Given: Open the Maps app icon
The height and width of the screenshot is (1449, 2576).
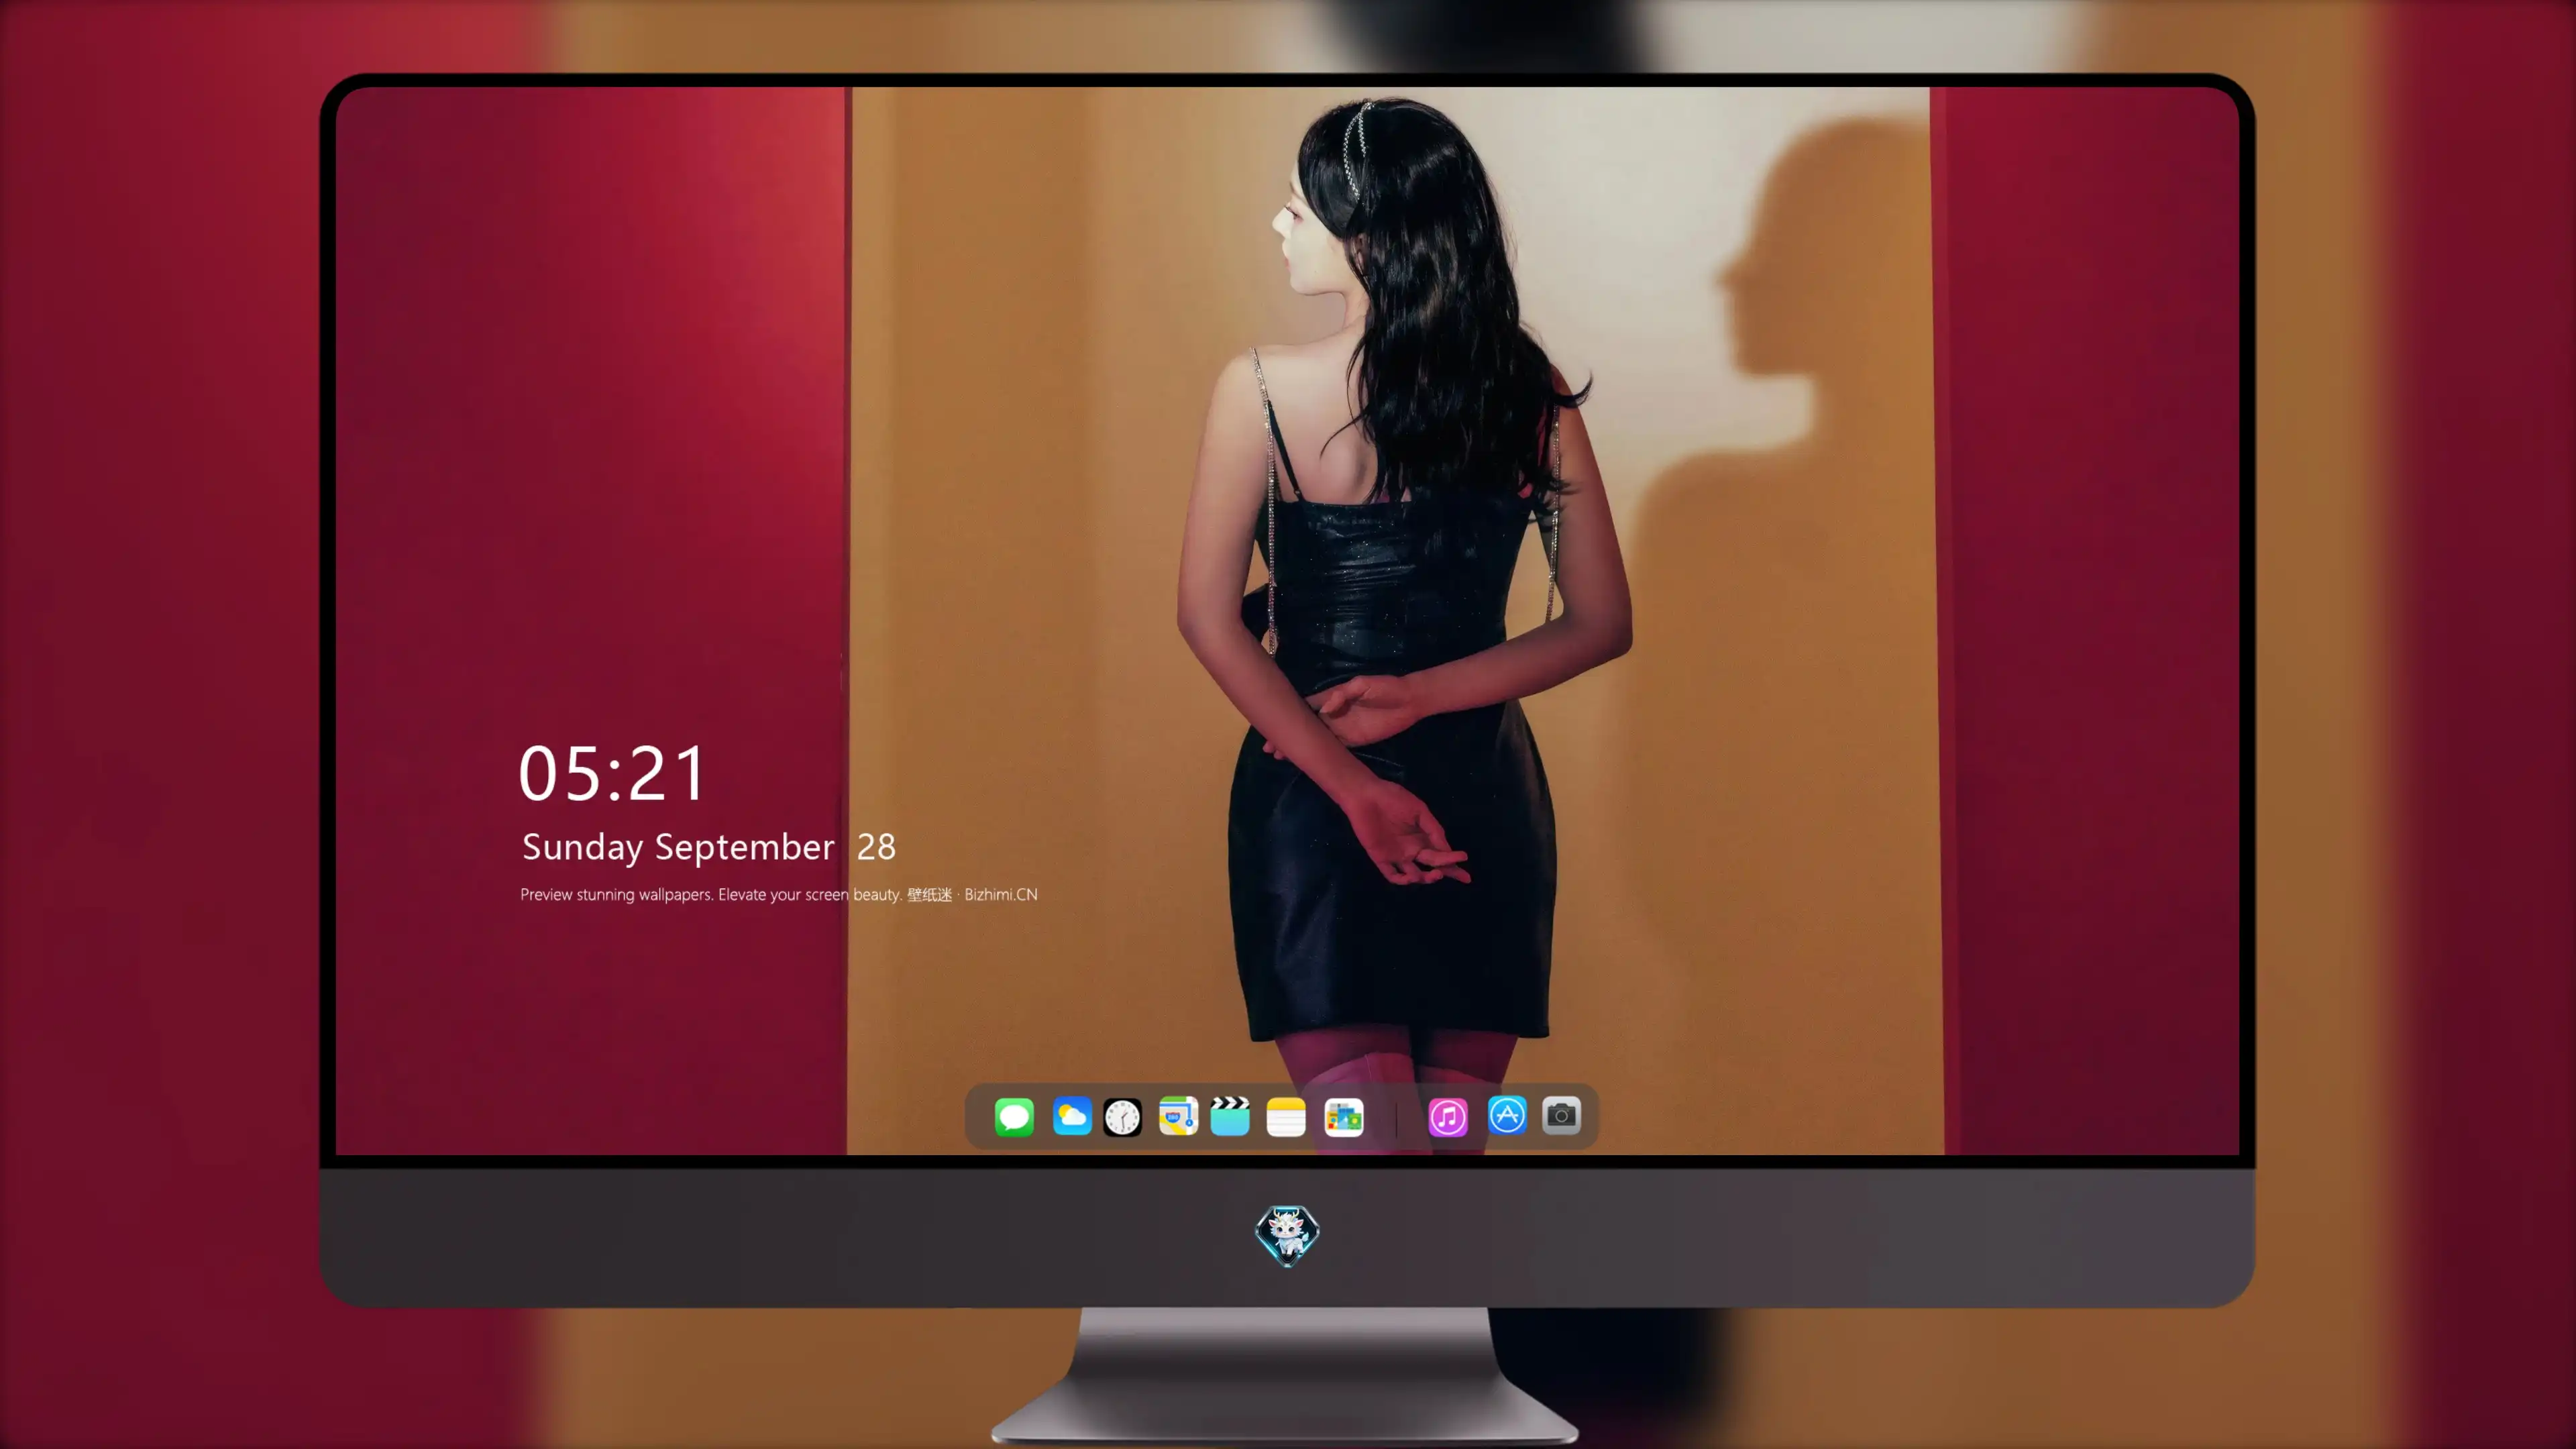Looking at the screenshot, I should pos(1178,1116).
